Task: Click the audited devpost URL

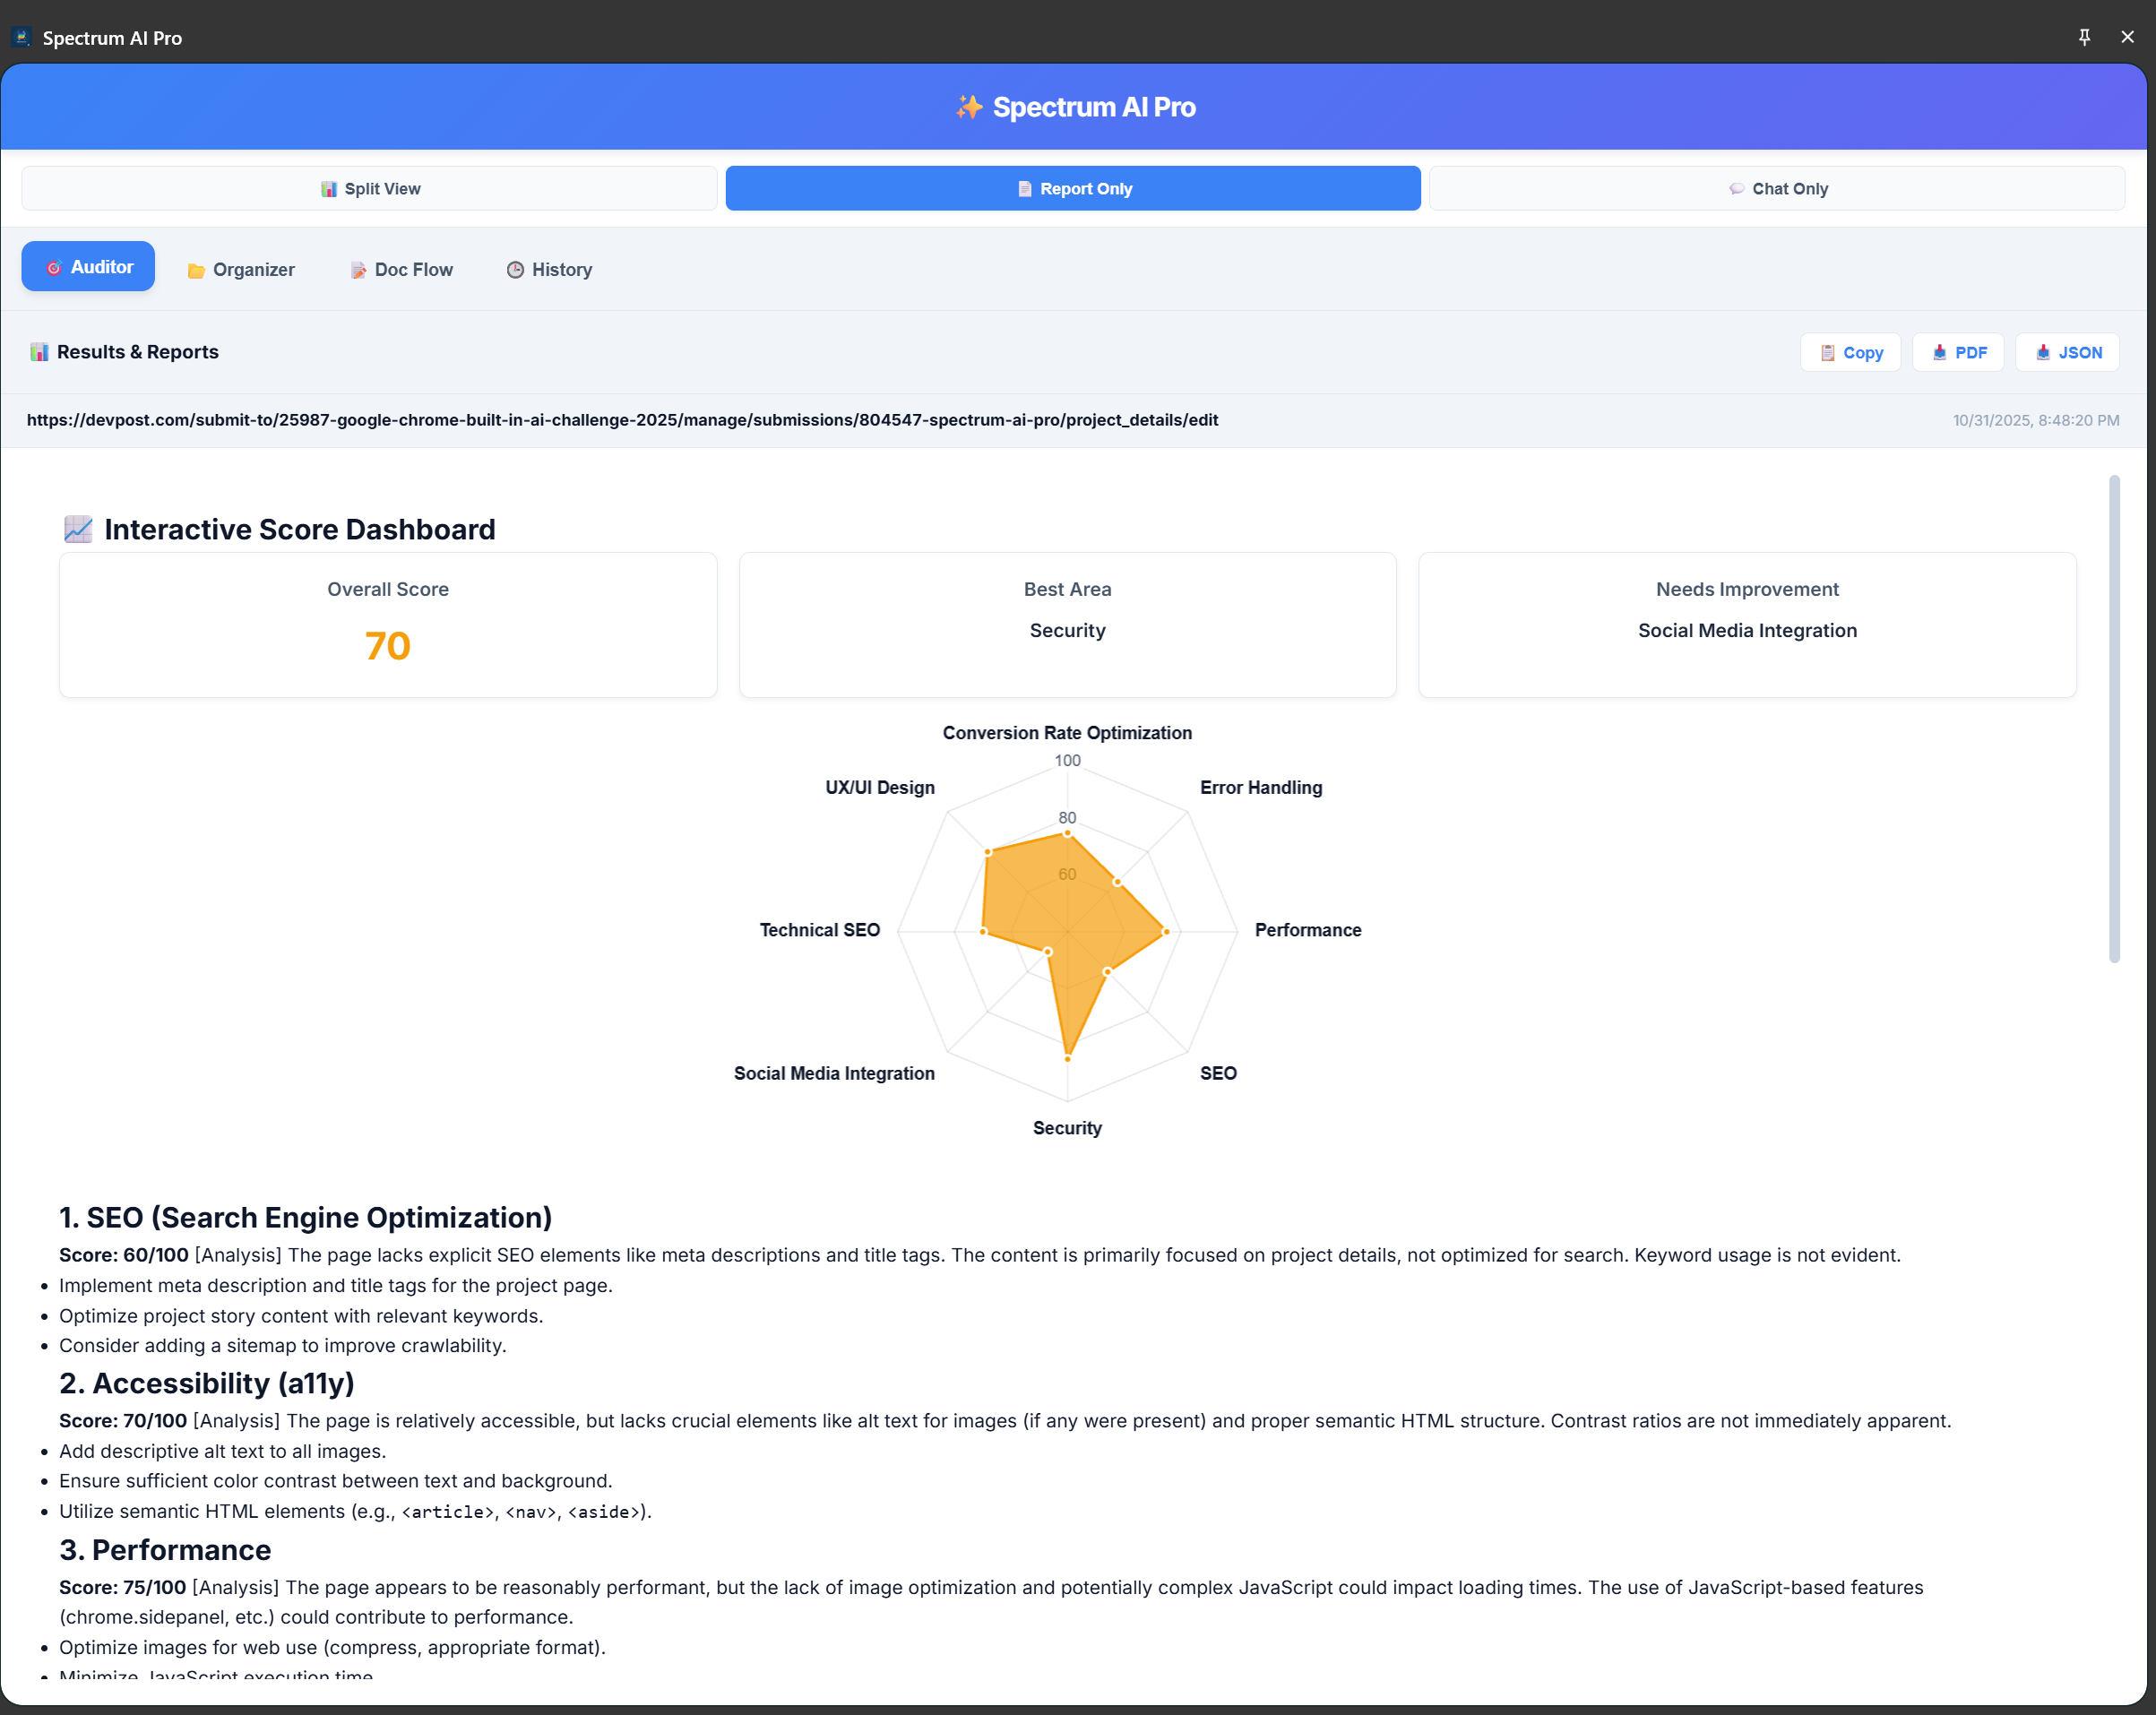Action: (x=622, y=420)
